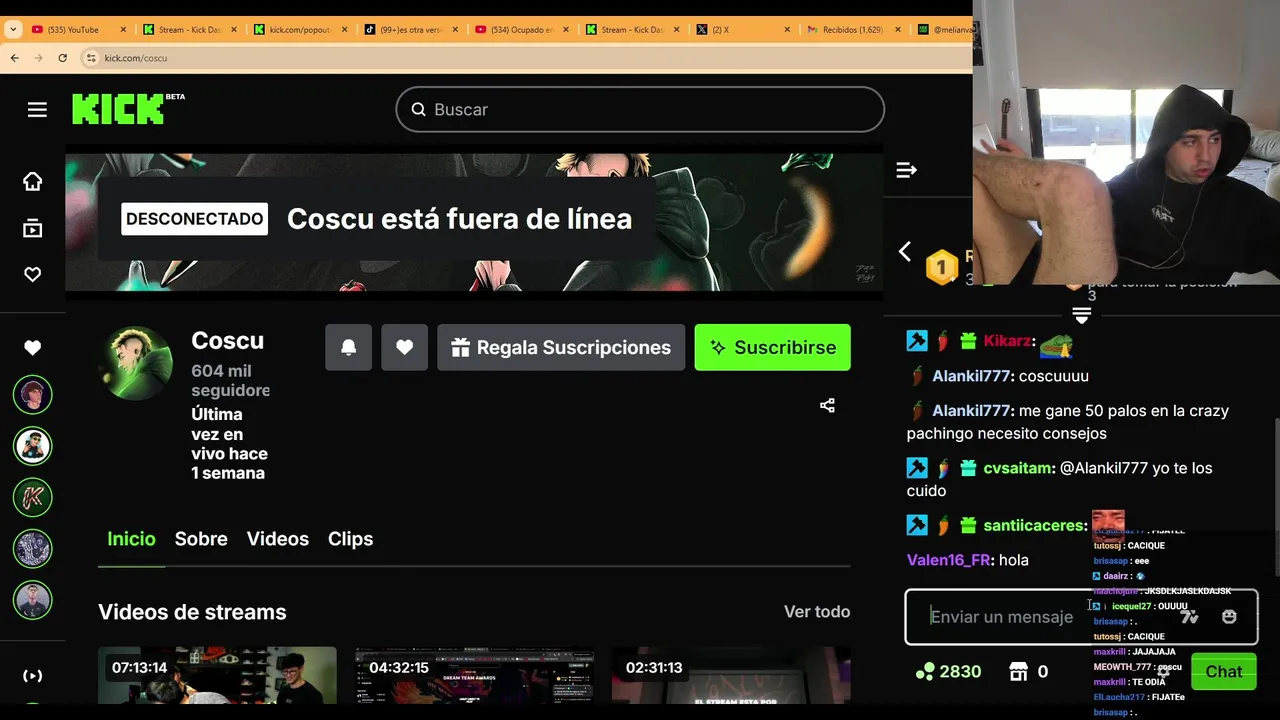Image resolution: width=1280 pixels, height=720 pixels.
Task: Open the K-logo channel avatar in sidebar
Action: coord(32,497)
